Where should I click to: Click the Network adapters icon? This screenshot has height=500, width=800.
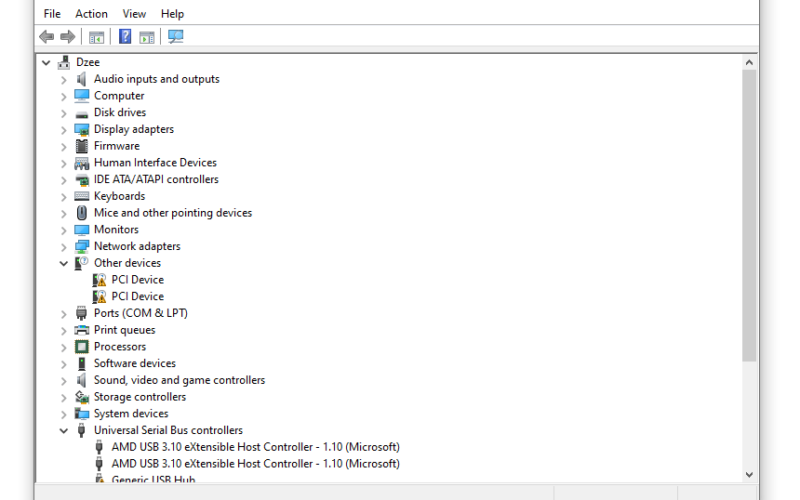point(82,246)
